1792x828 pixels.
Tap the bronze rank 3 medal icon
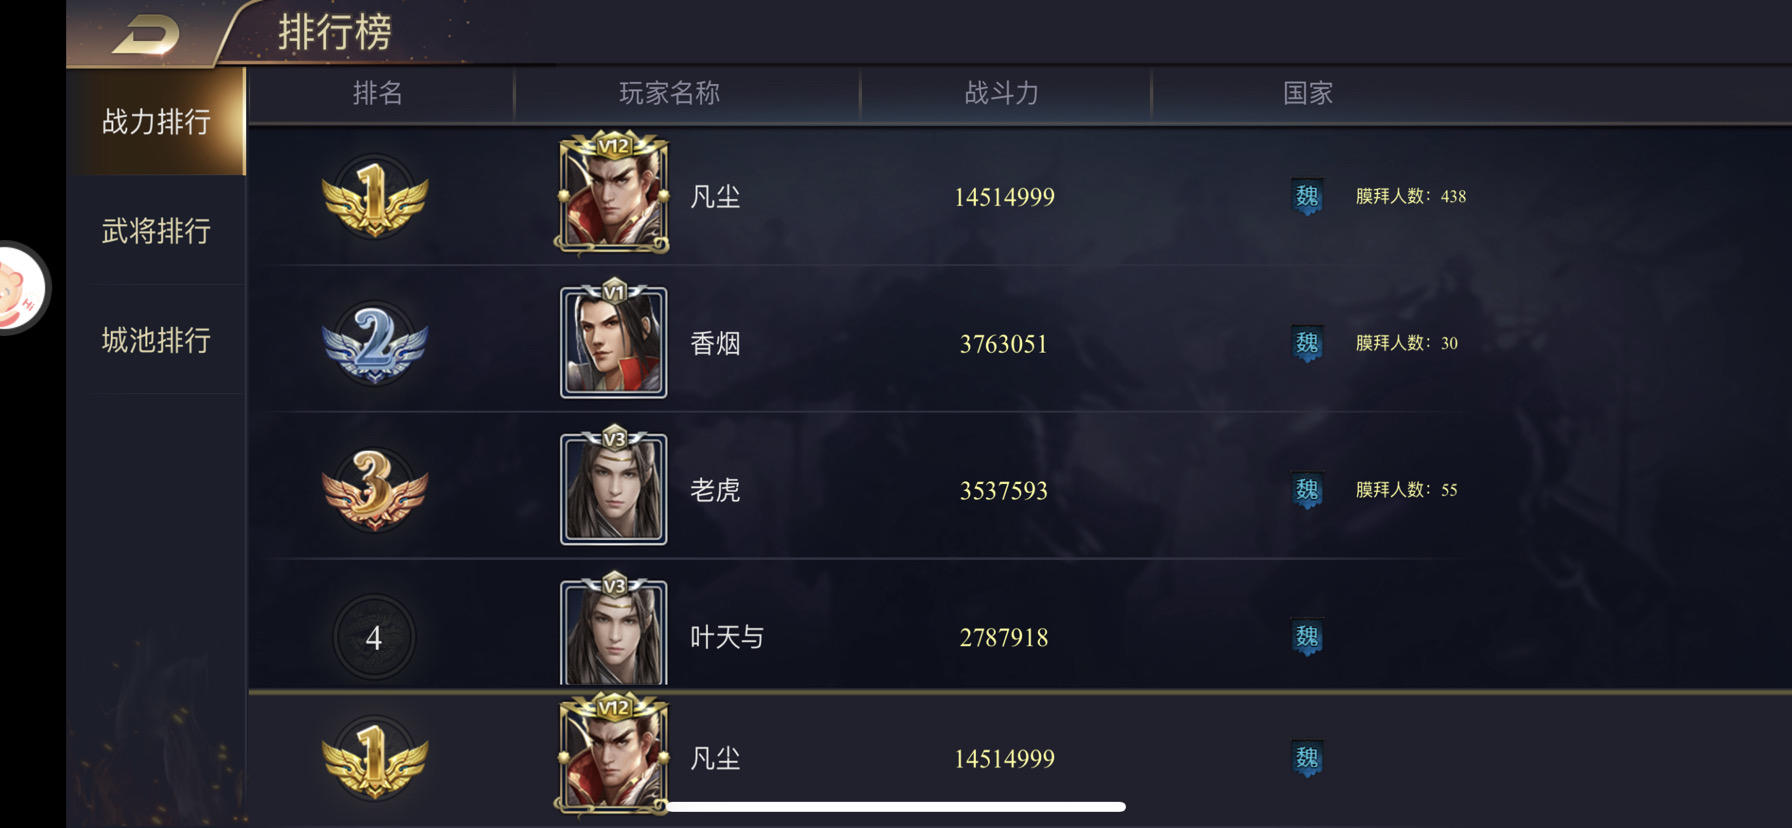click(375, 490)
